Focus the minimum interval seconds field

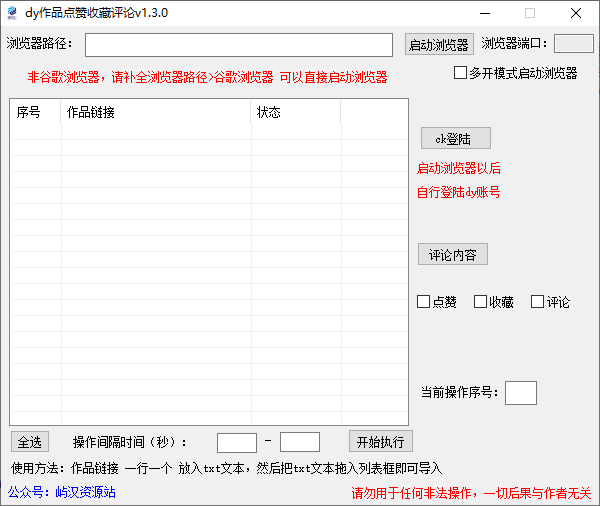pyautogui.click(x=236, y=442)
